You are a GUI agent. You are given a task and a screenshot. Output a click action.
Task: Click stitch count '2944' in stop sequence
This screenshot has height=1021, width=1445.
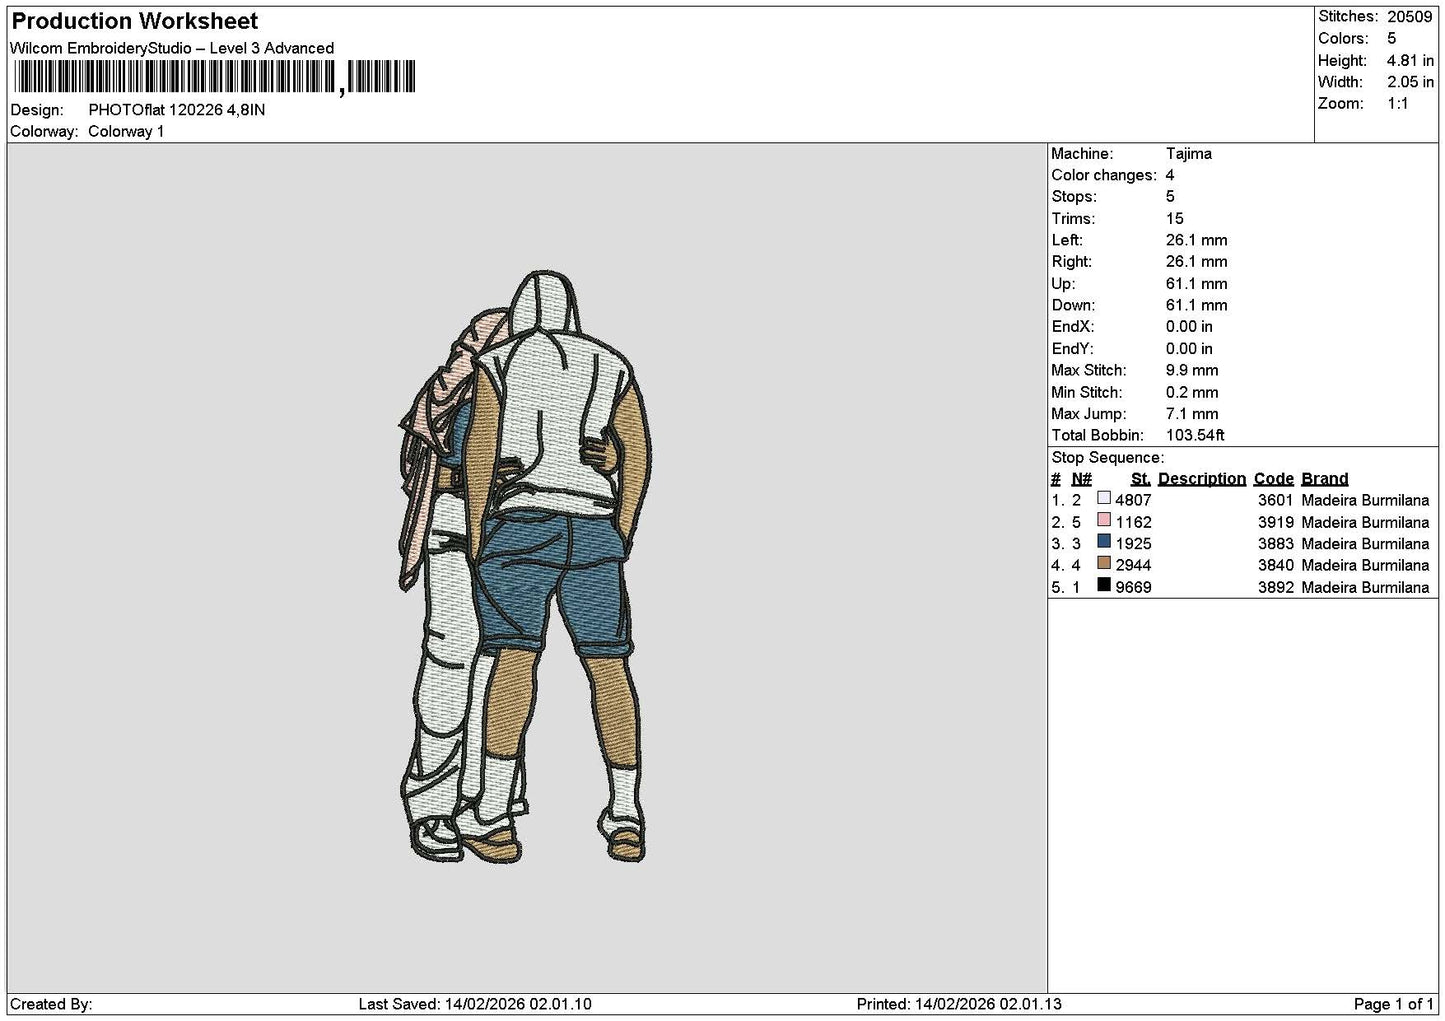(1134, 565)
